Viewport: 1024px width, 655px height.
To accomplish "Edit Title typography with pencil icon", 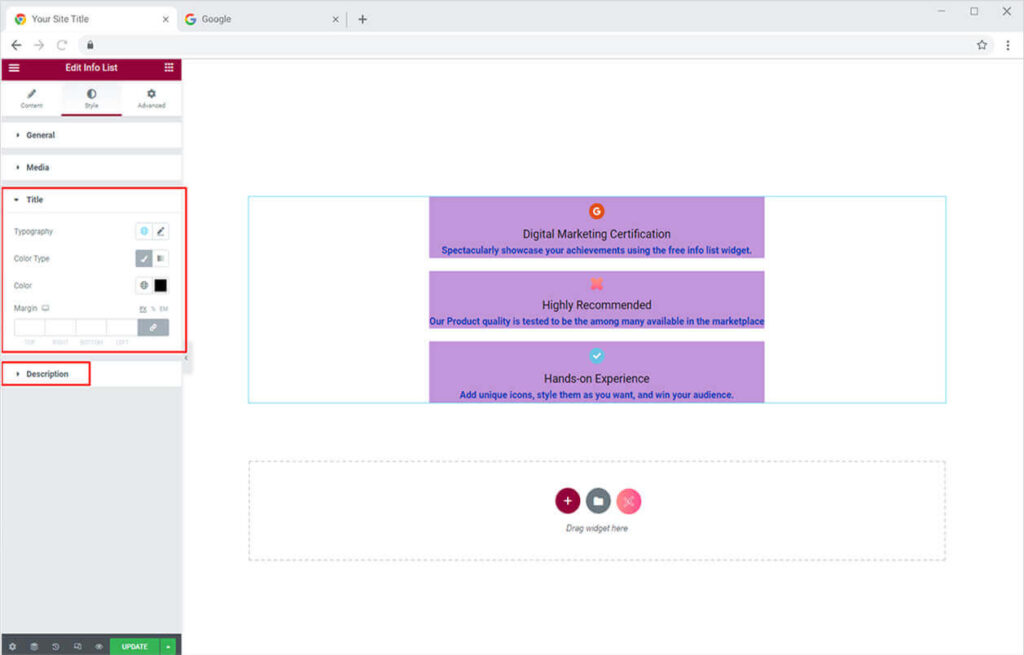I will click(161, 231).
